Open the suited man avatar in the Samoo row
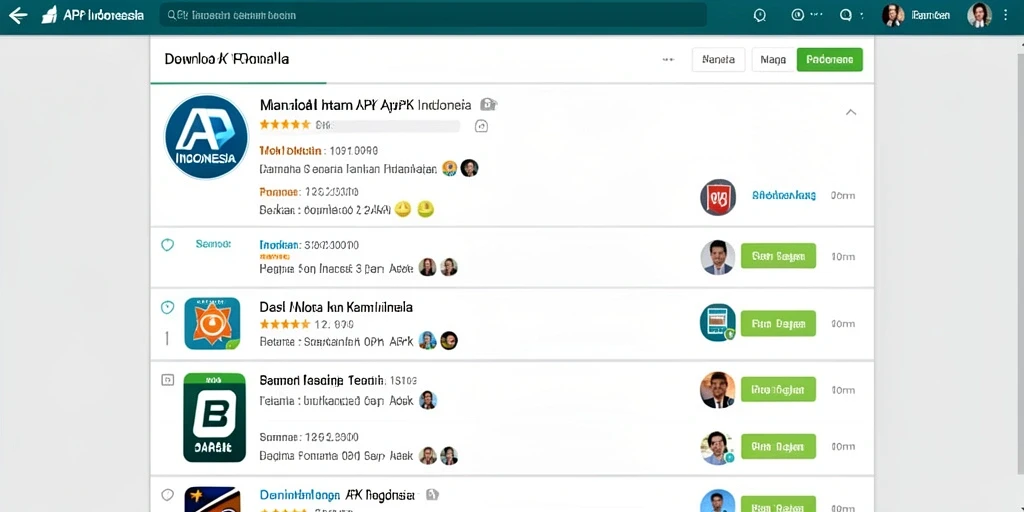This screenshot has height=512, width=1024. coord(718,257)
